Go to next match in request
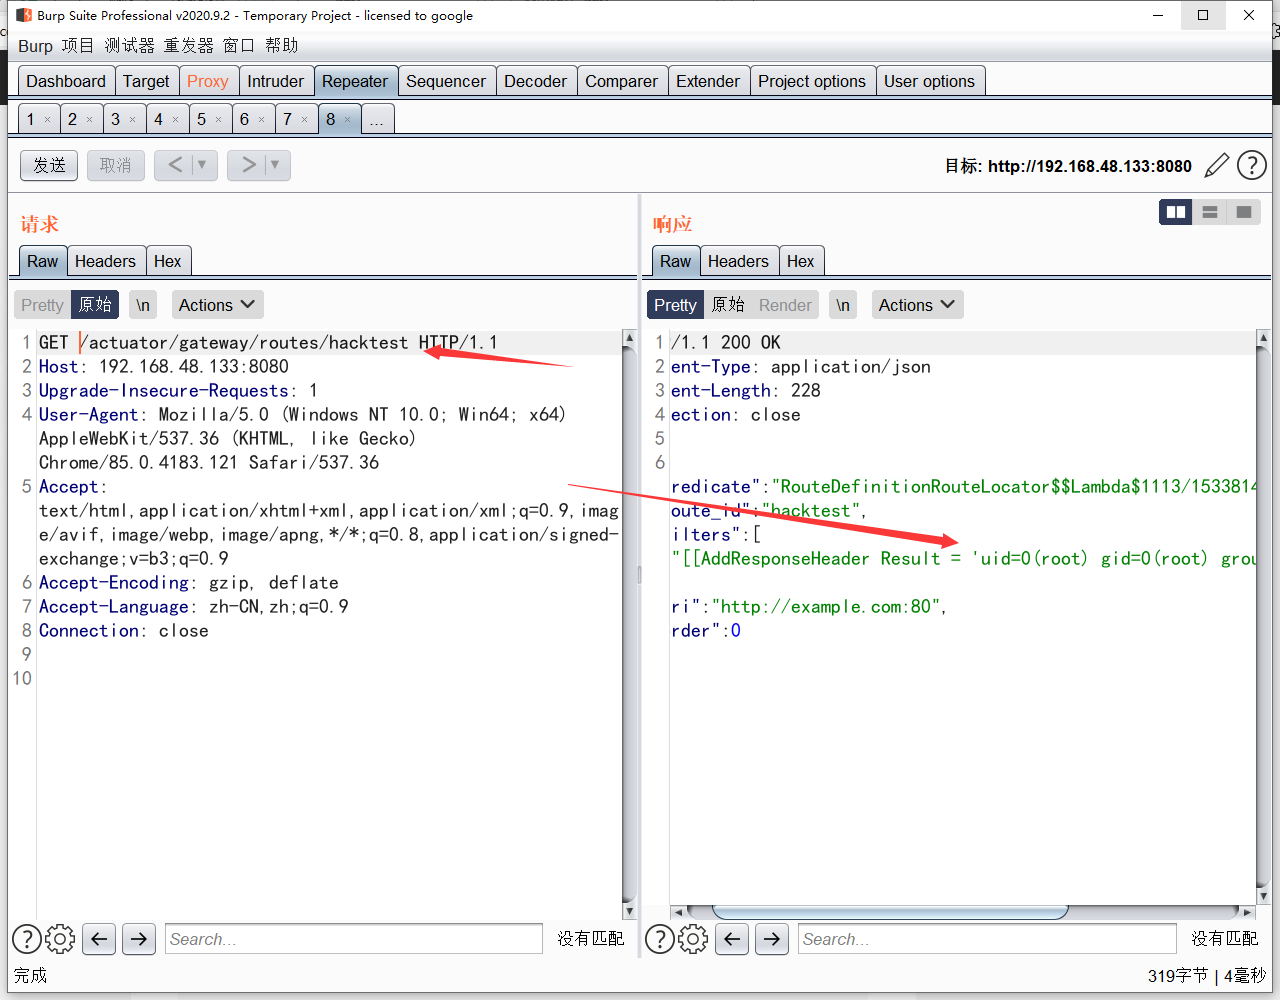Screen dimensions: 1280x1000 139,939
